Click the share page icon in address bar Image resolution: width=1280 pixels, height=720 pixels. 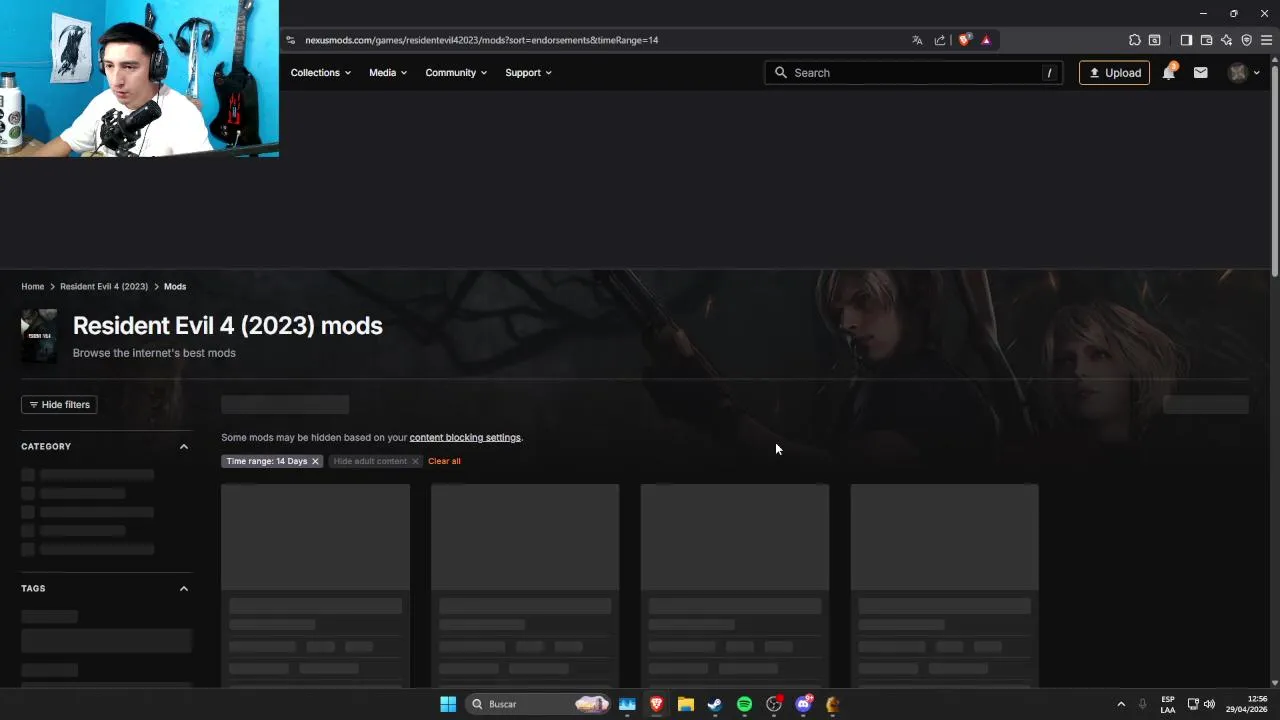tap(940, 40)
